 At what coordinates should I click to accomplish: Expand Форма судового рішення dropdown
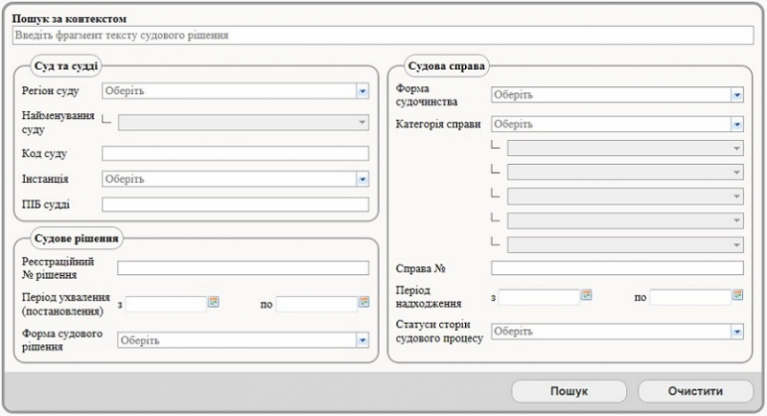(362, 340)
